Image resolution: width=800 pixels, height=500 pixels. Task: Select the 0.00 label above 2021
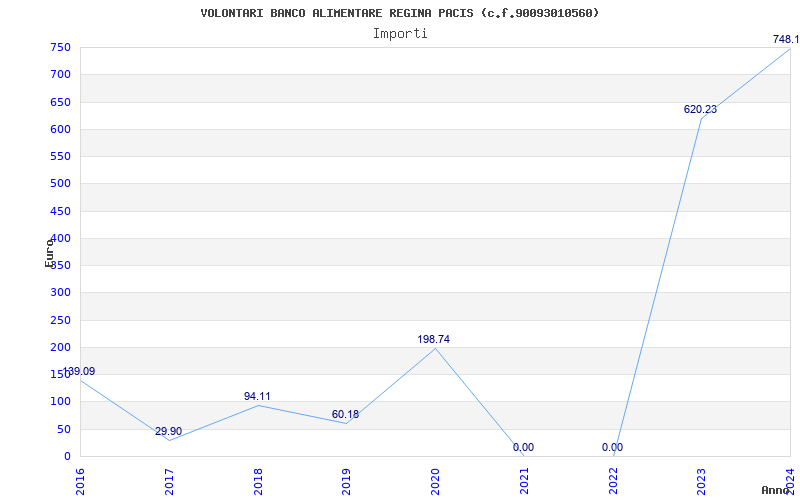(x=523, y=447)
